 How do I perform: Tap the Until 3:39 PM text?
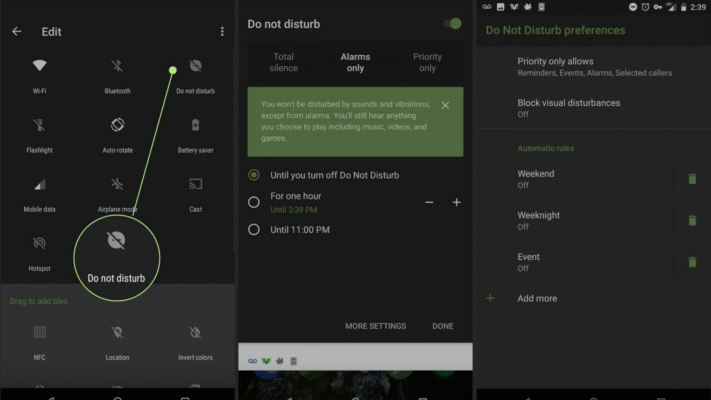pos(294,210)
